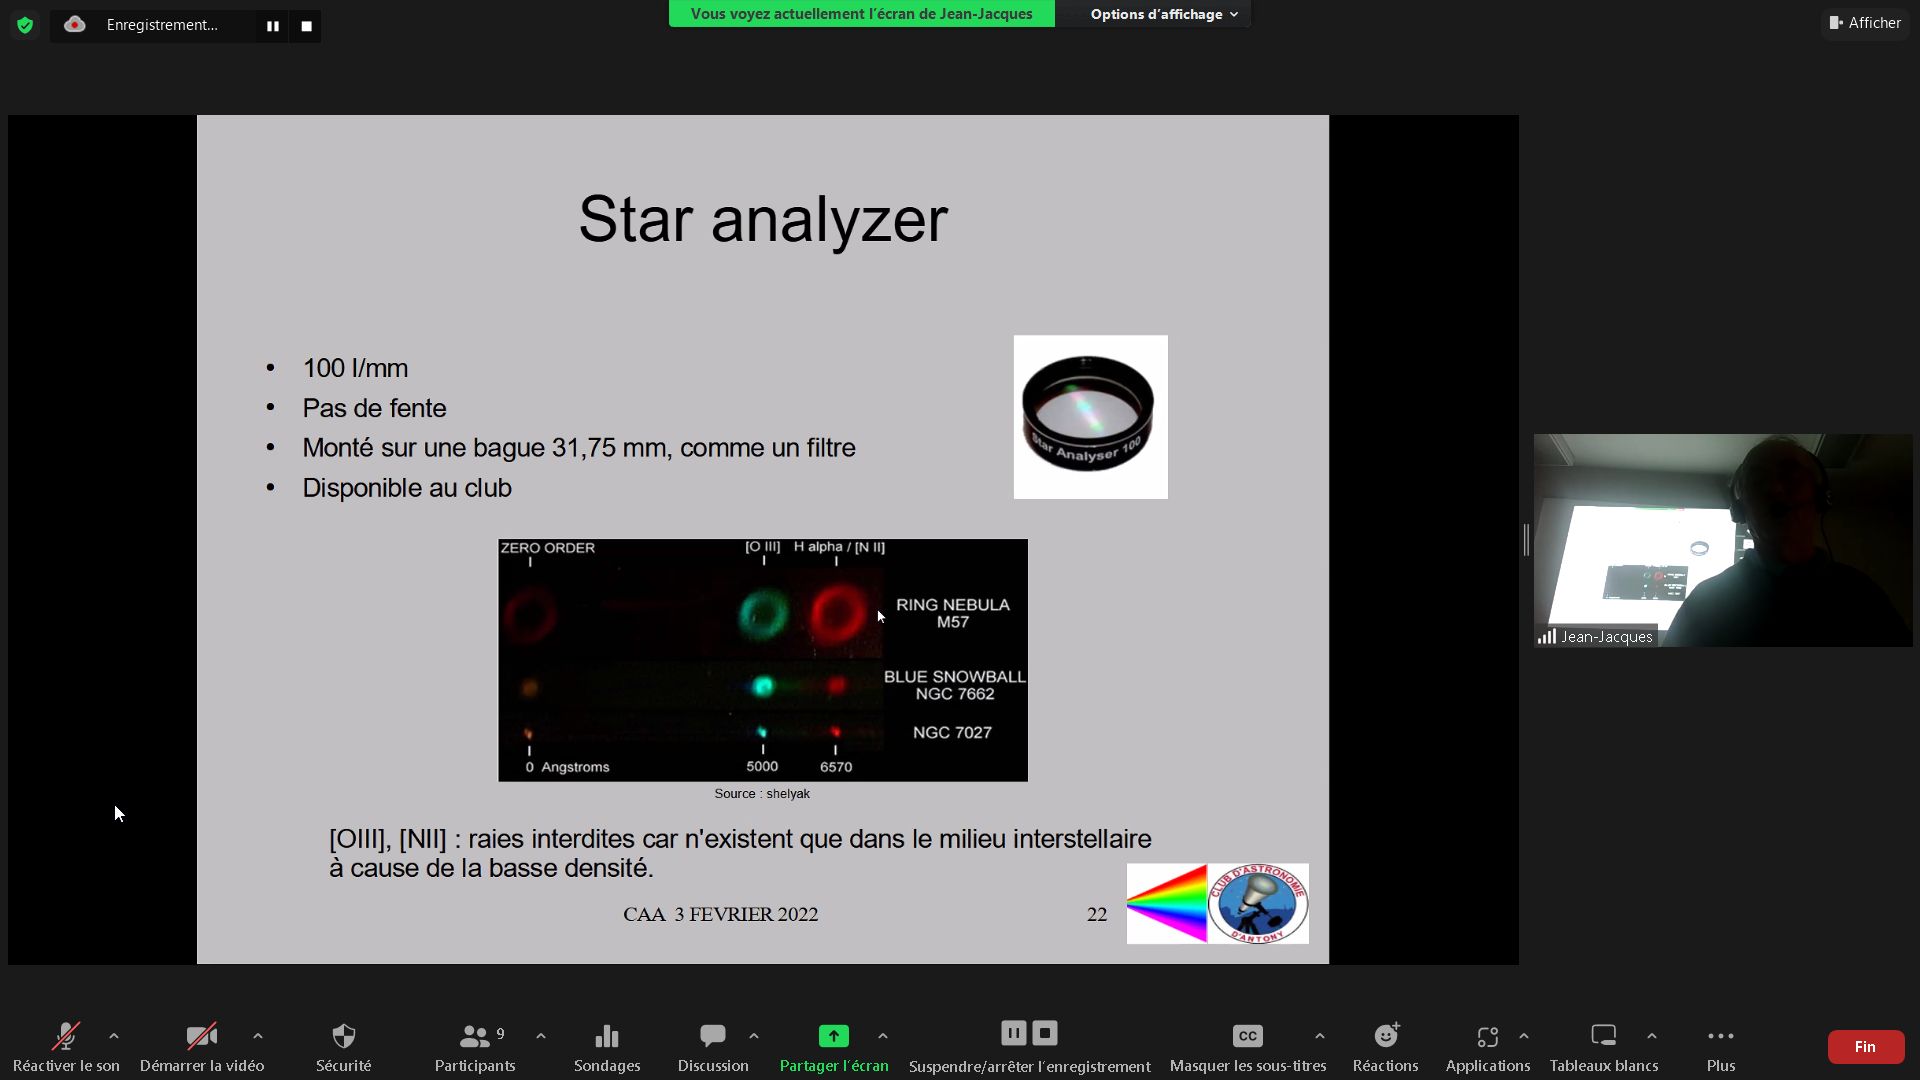The height and width of the screenshot is (1080, 1920).
Task: Open Réactions emoji menu
Action: 1386,1047
